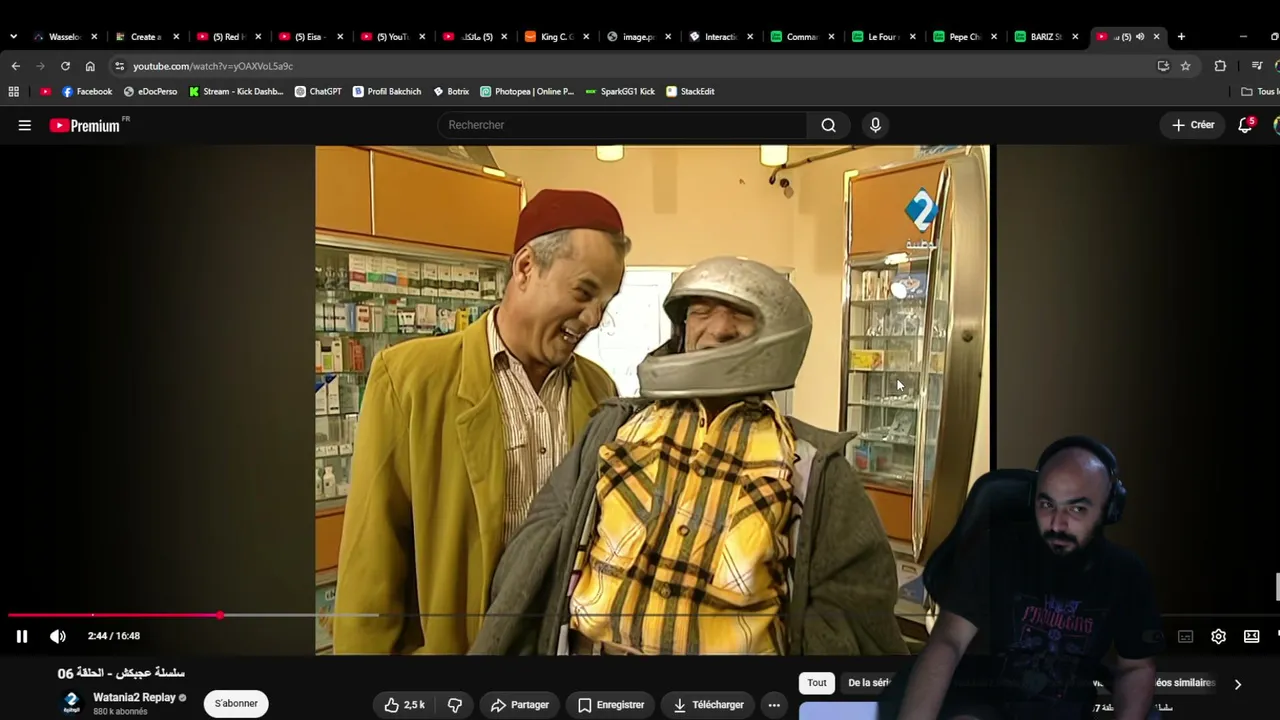
Task: Switch to the King C. browser tab
Action: 556,37
